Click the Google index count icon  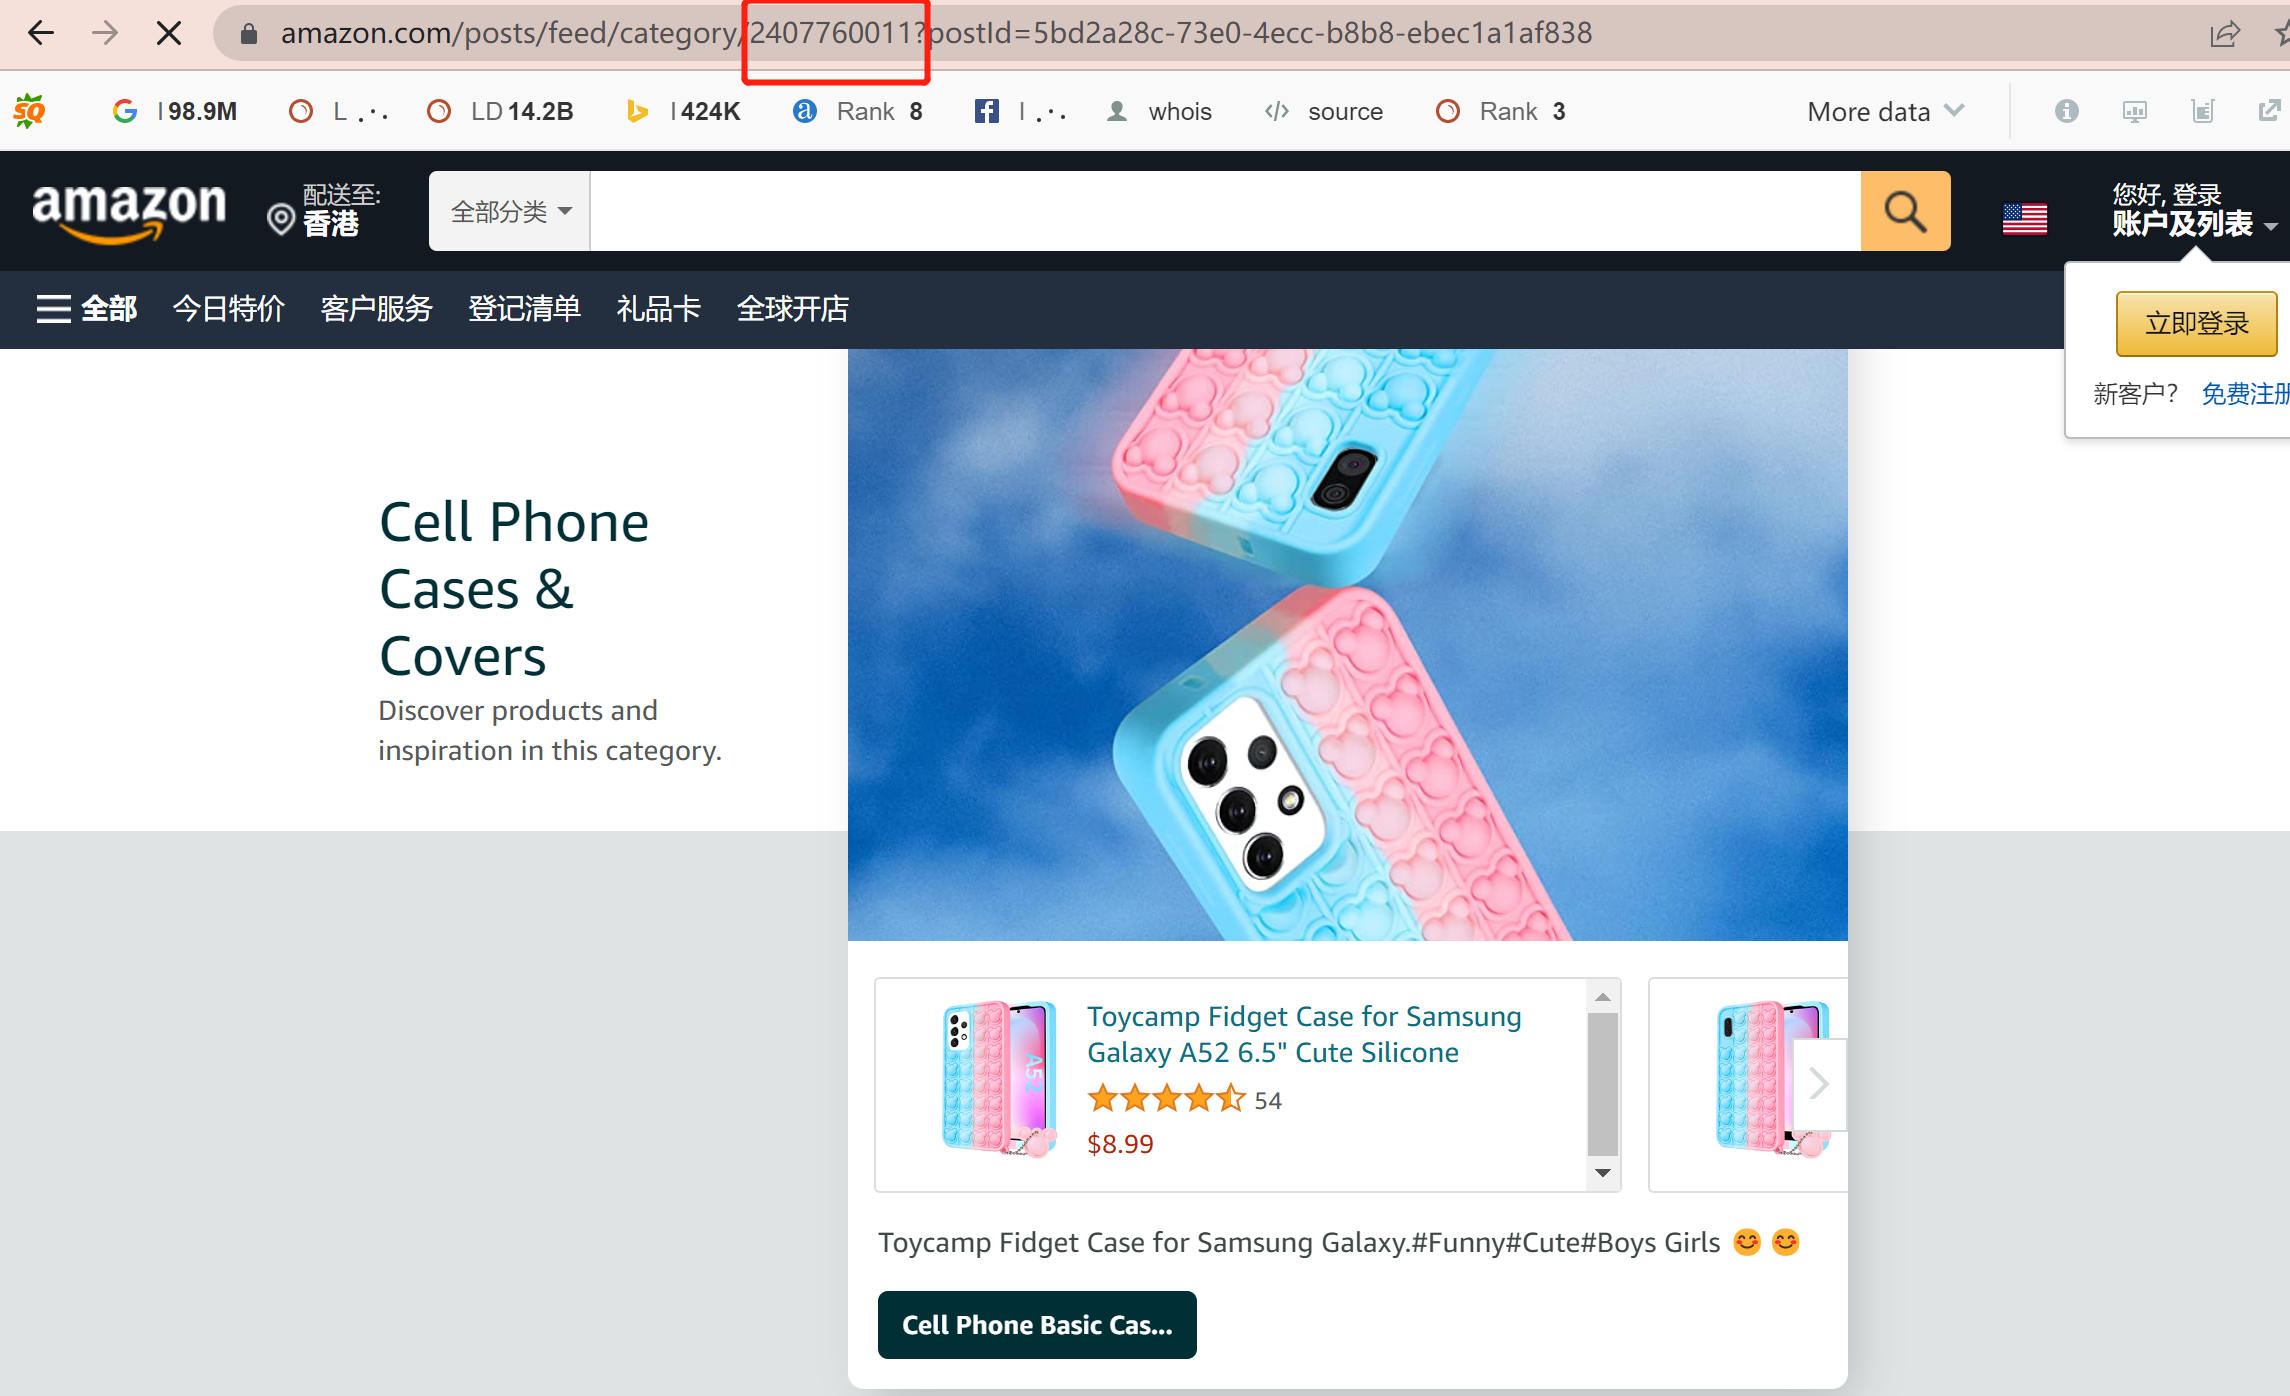pos(124,110)
